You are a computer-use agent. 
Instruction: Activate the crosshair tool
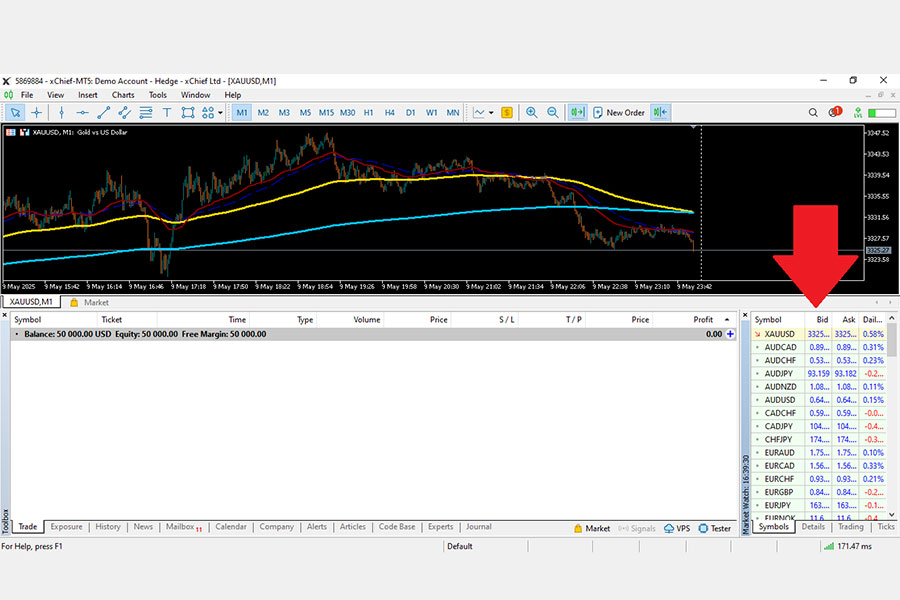tap(37, 113)
